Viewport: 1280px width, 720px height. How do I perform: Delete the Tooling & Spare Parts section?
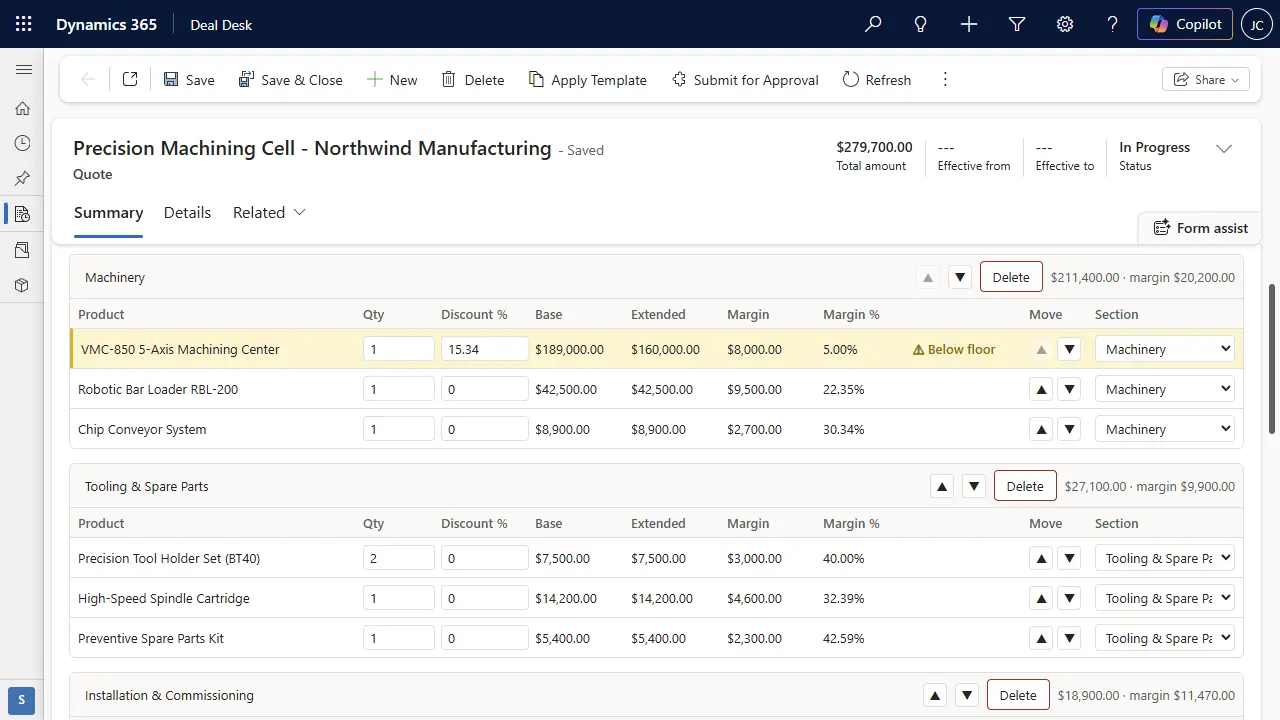tap(1025, 486)
